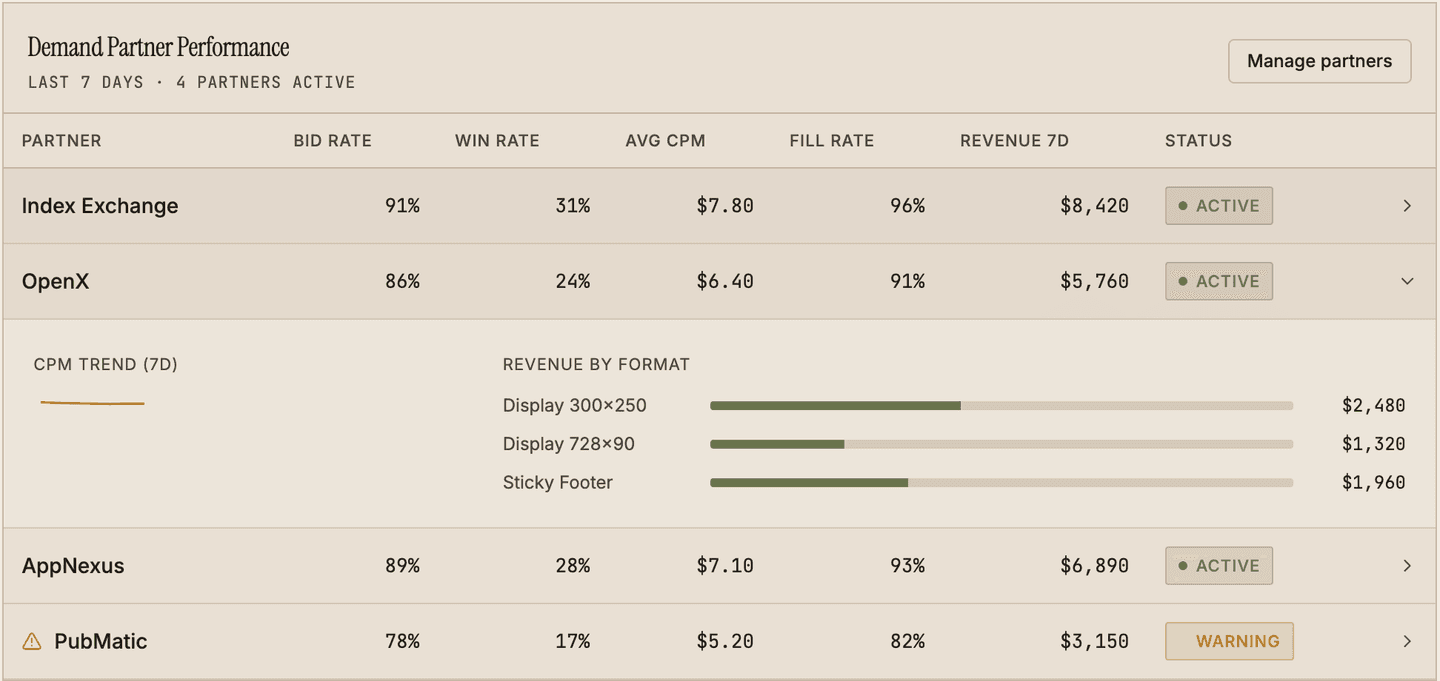Screen dimensions: 1440x681
Task: Click the ACTIVE status badge for Index Exchange
Action: 1219,205
